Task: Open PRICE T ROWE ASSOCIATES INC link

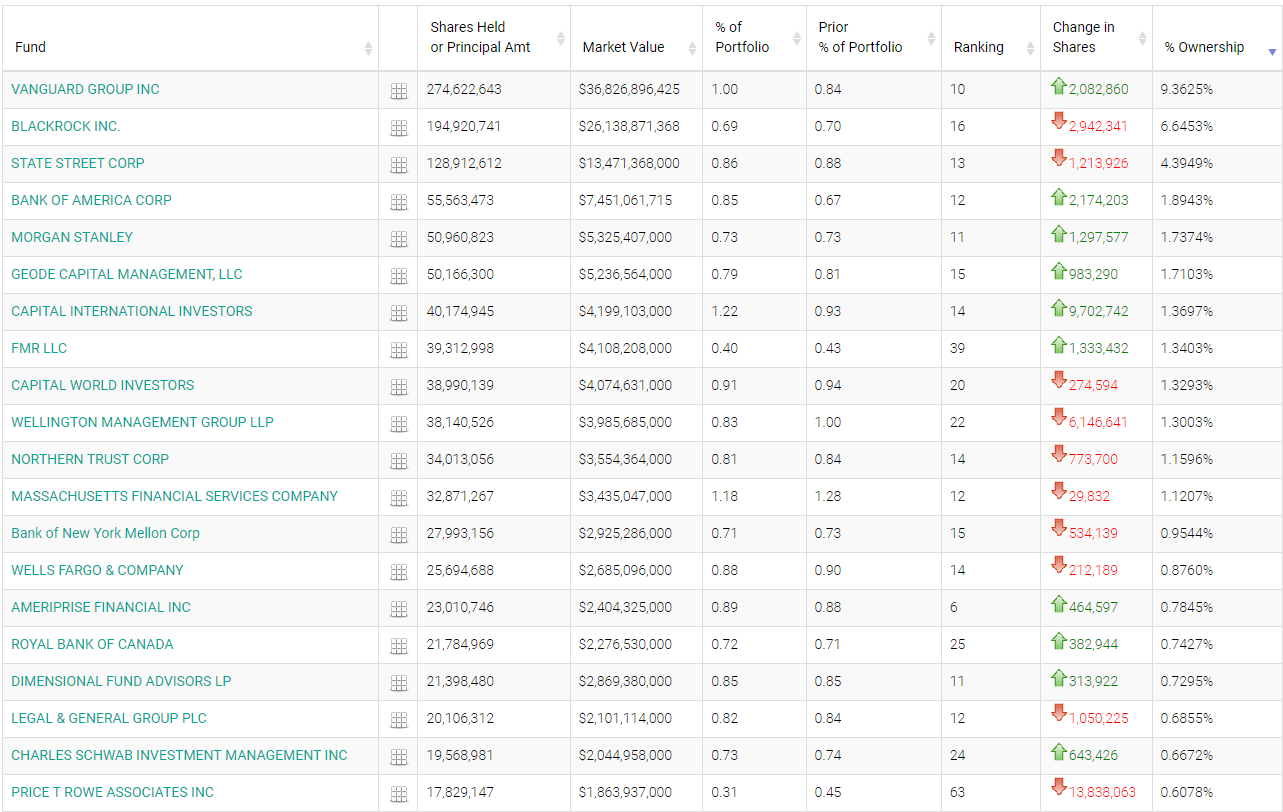Action: click(x=113, y=792)
